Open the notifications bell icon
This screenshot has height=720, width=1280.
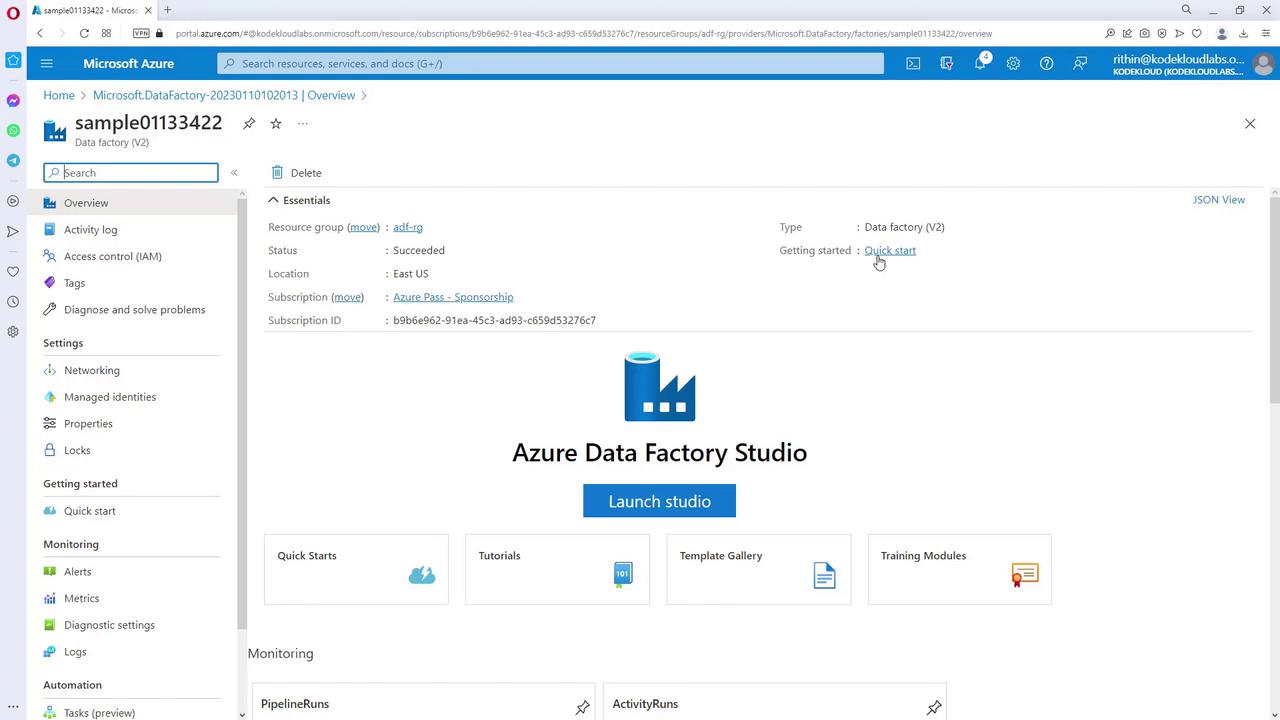pyautogui.click(x=980, y=63)
